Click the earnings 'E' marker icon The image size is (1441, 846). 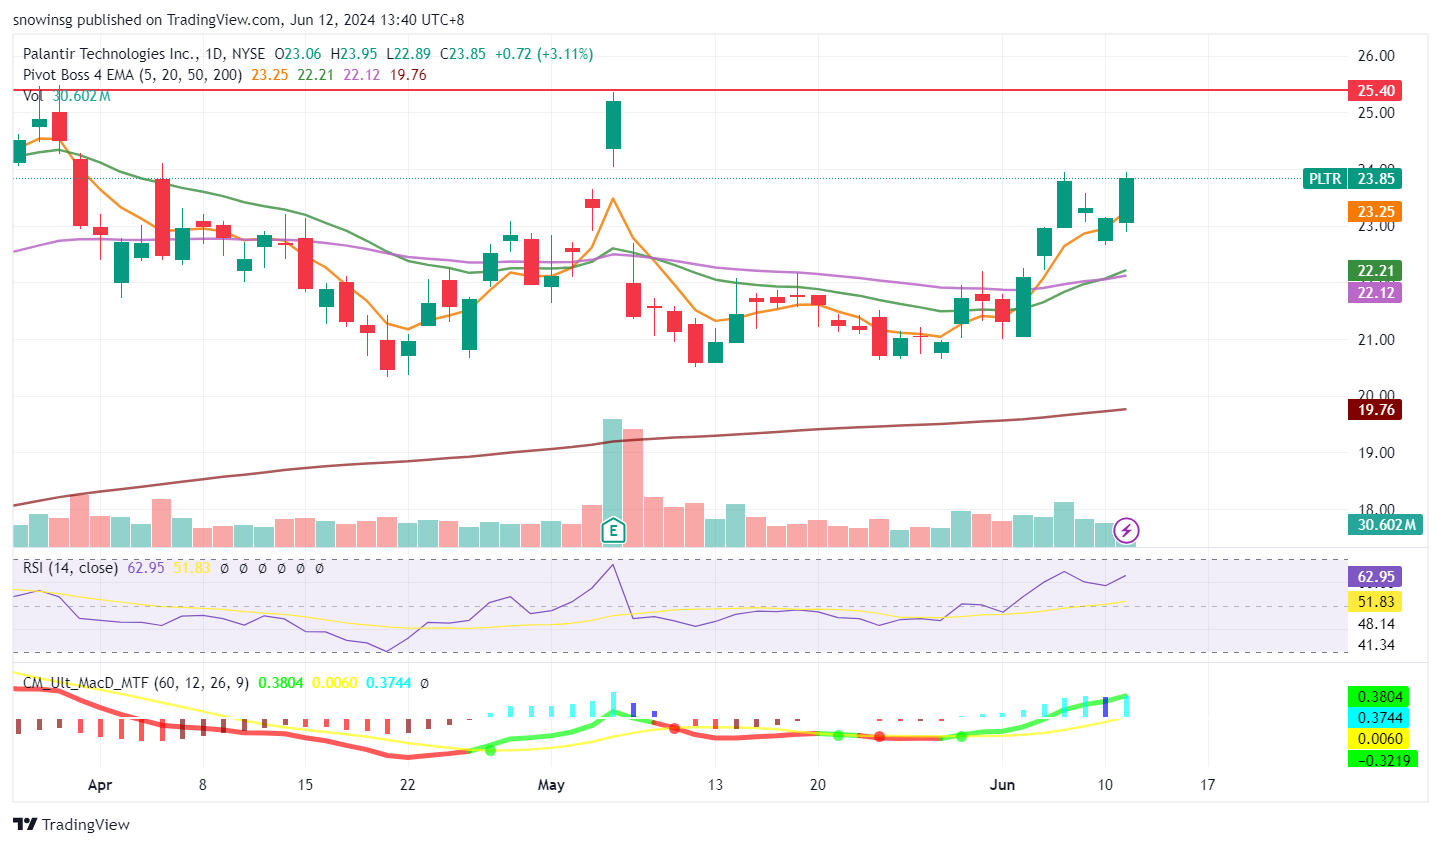coord(612,530)
